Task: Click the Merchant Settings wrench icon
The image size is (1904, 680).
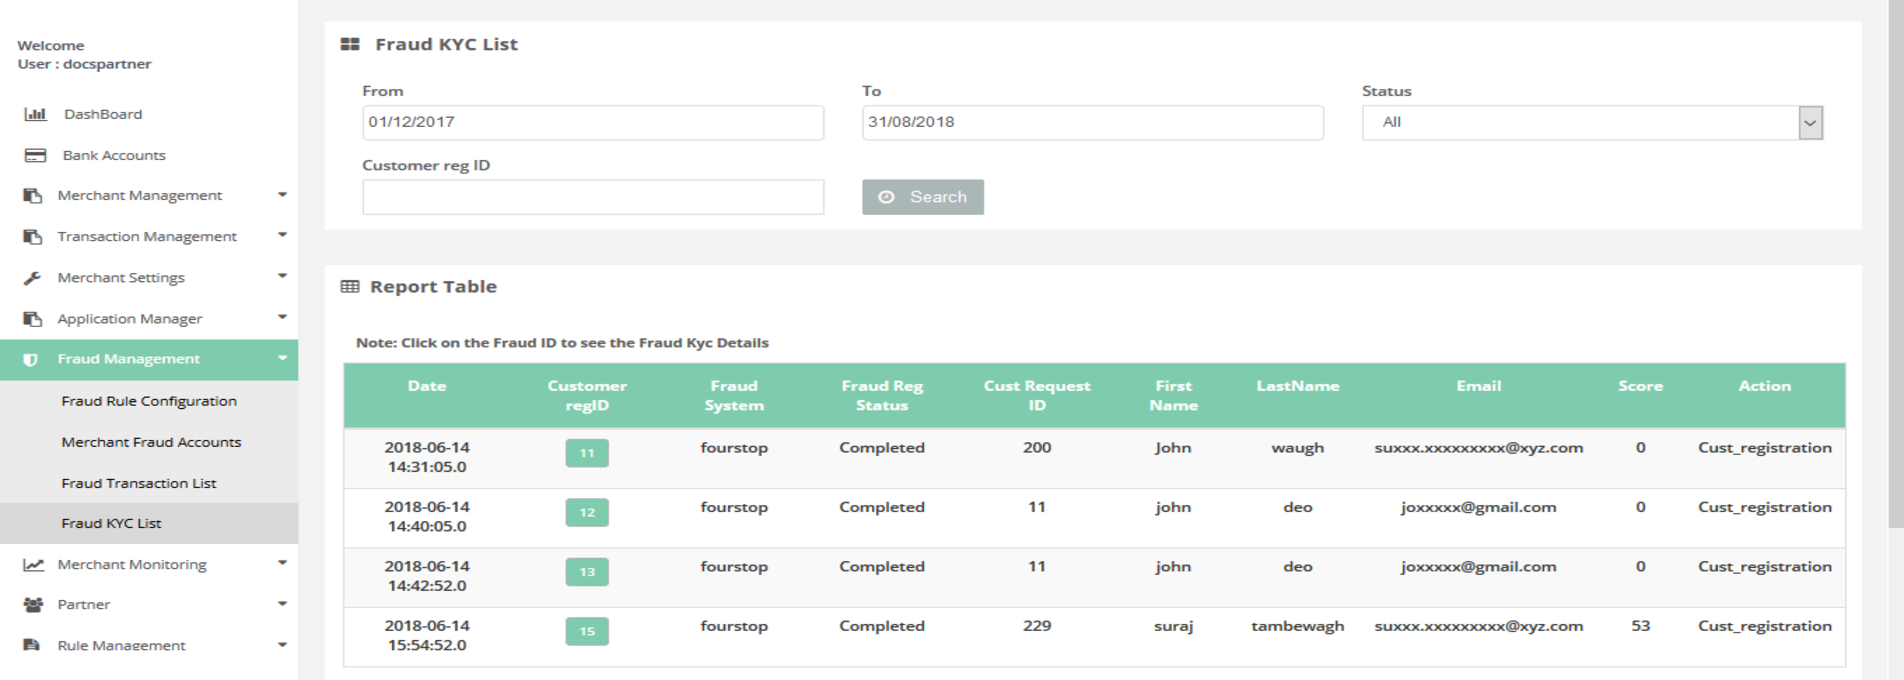Action: [33, 278]
